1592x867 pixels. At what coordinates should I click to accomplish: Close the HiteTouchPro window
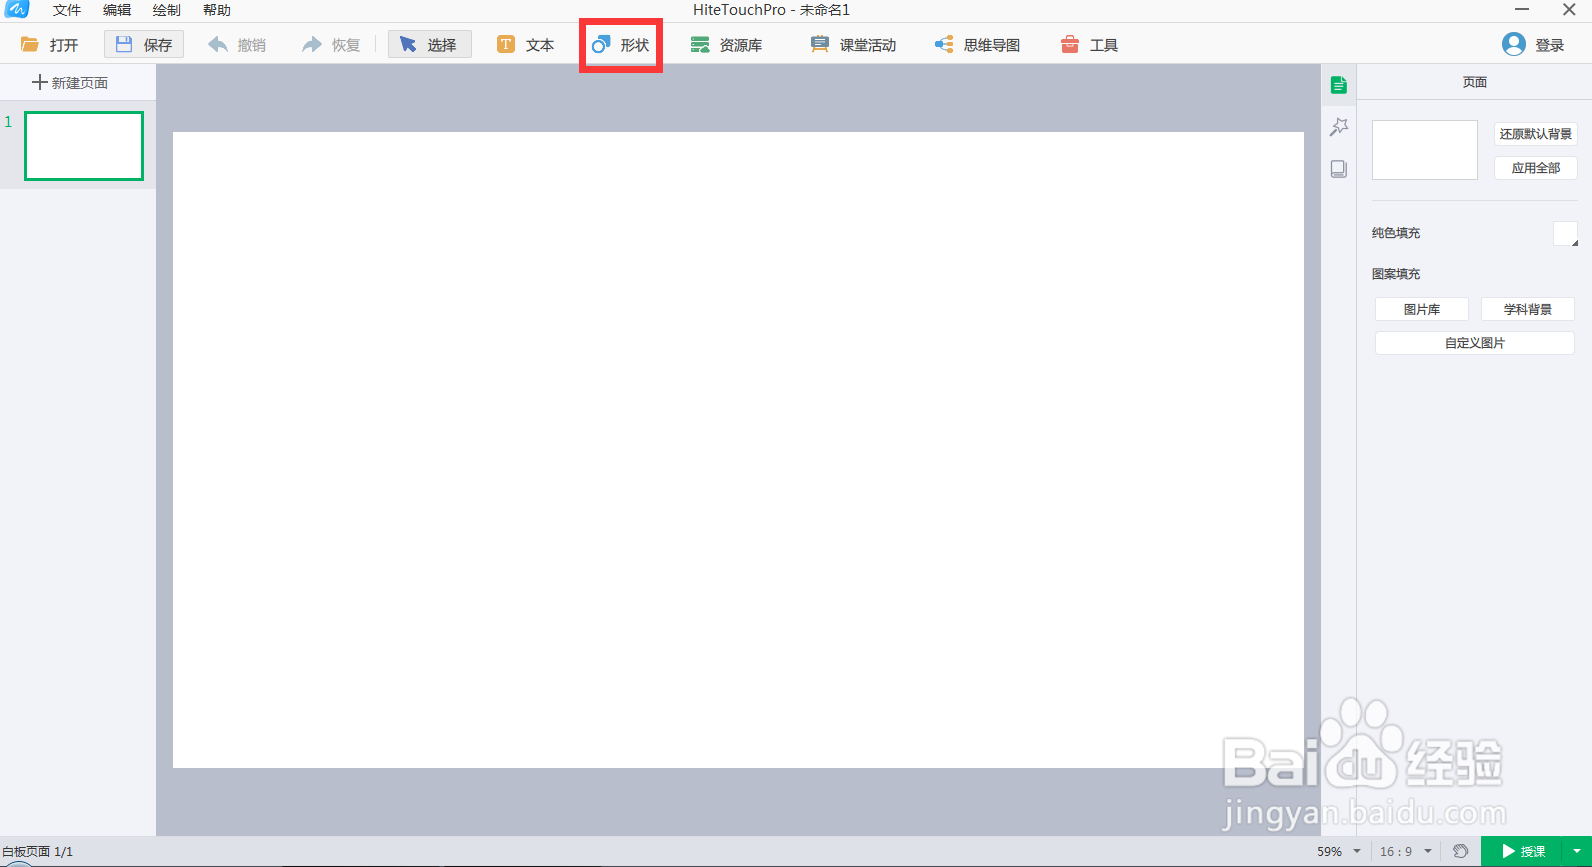[x=1569, y=10]
